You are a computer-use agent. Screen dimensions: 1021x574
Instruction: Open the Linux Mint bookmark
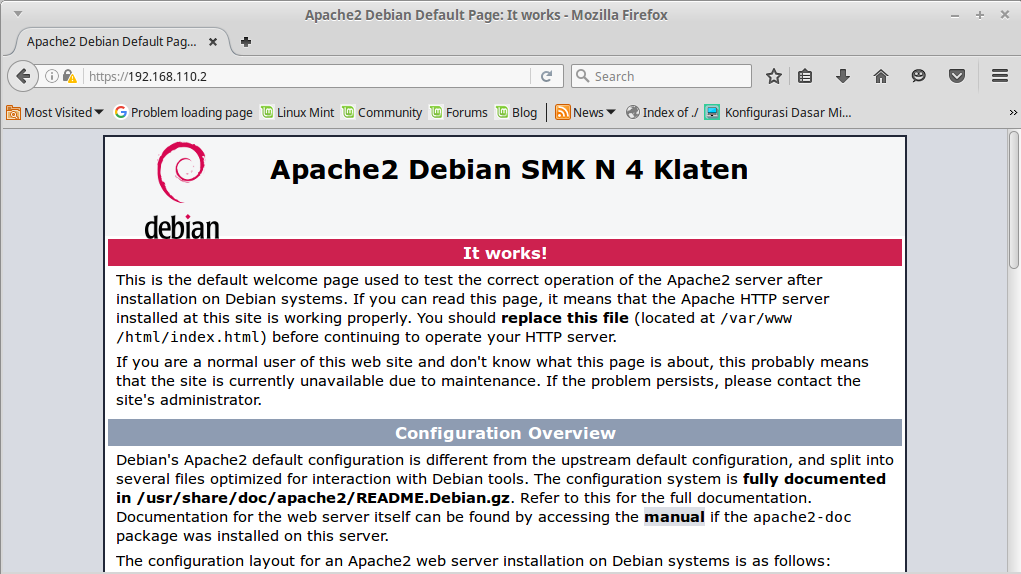click(297, 113)
